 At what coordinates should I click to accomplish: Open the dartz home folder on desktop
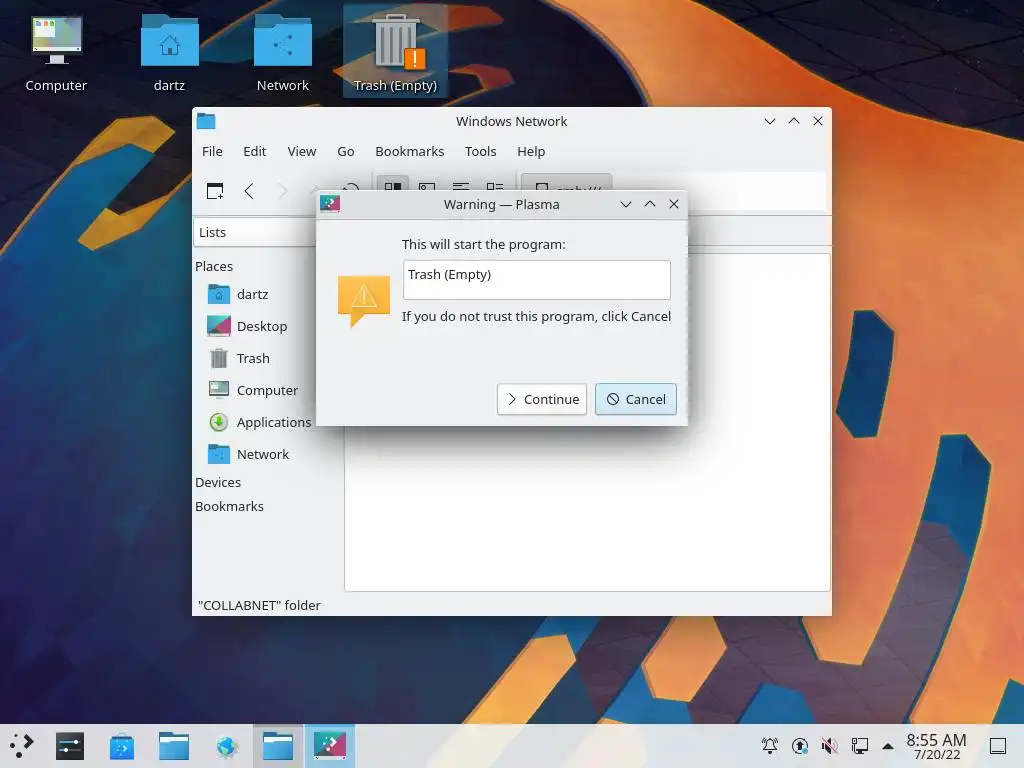(x=170, y=54)
